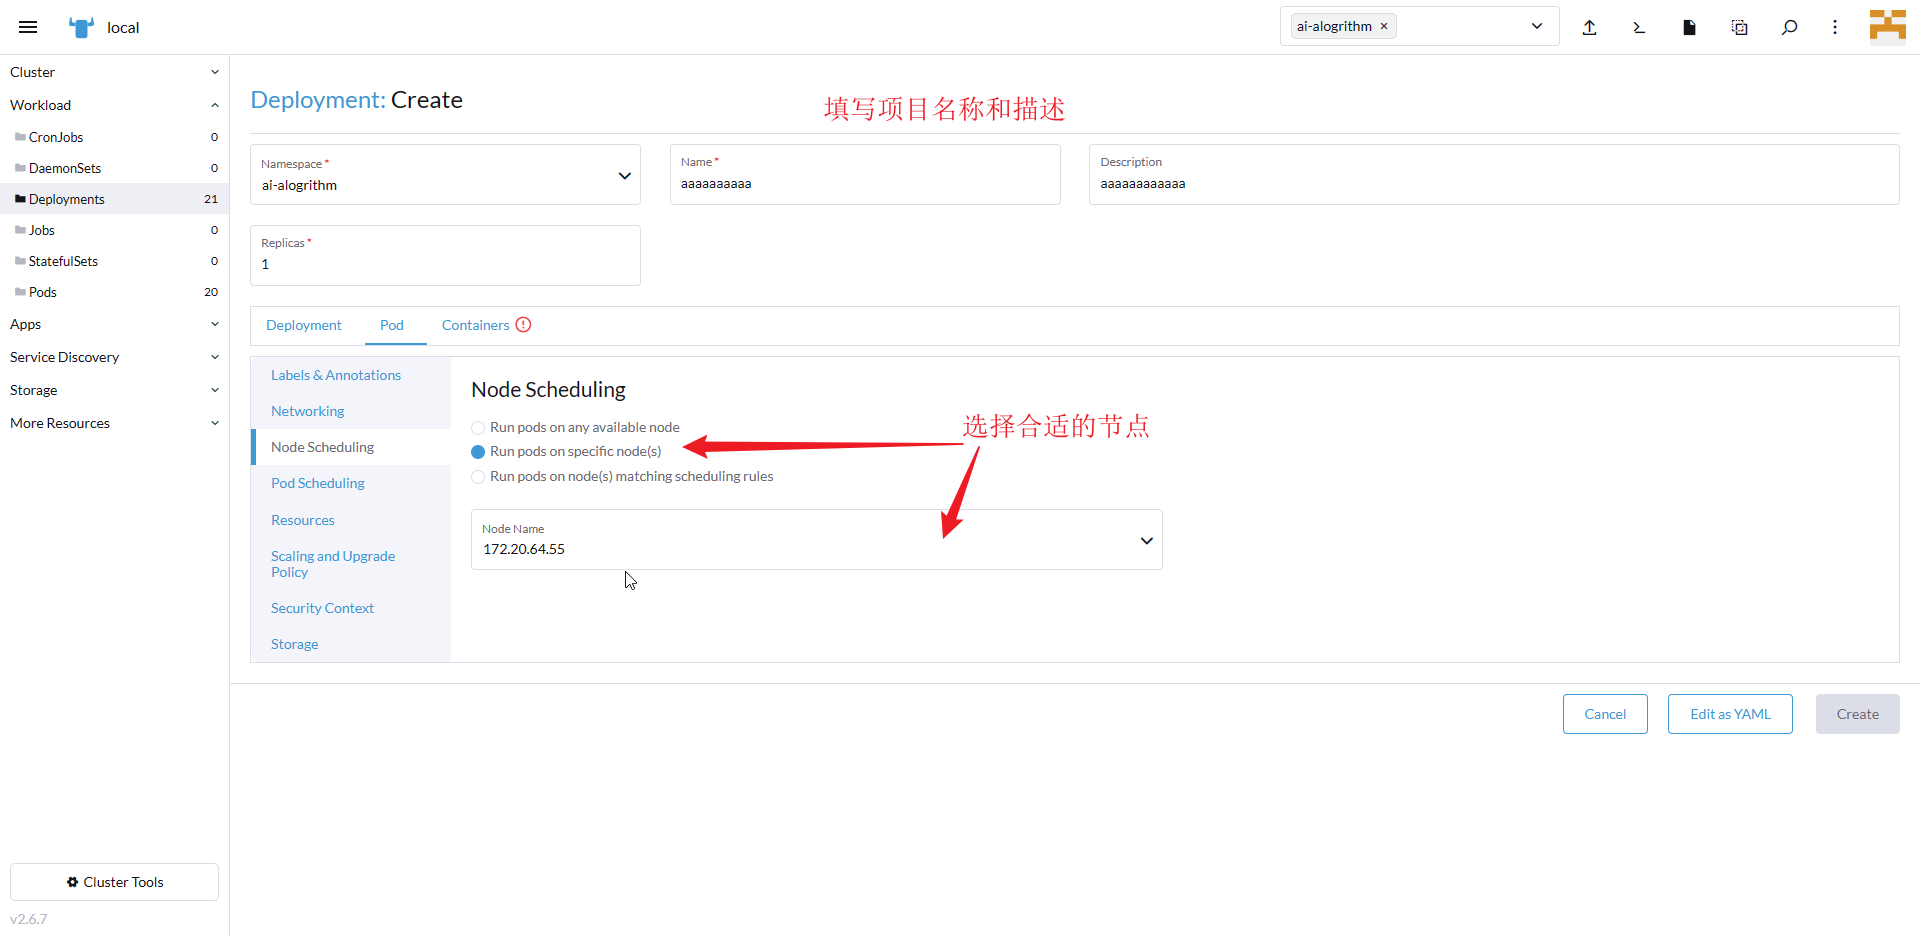Open the Networking side tab
Screen dimensions: 1920x937
pyautogui.click(x=351, y=411)
